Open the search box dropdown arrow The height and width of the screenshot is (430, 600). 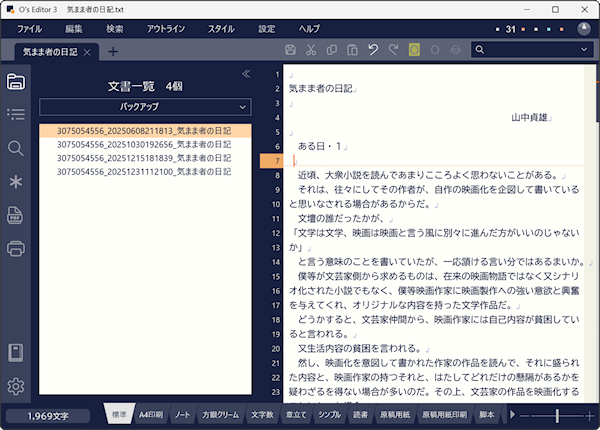coord(585,50)
